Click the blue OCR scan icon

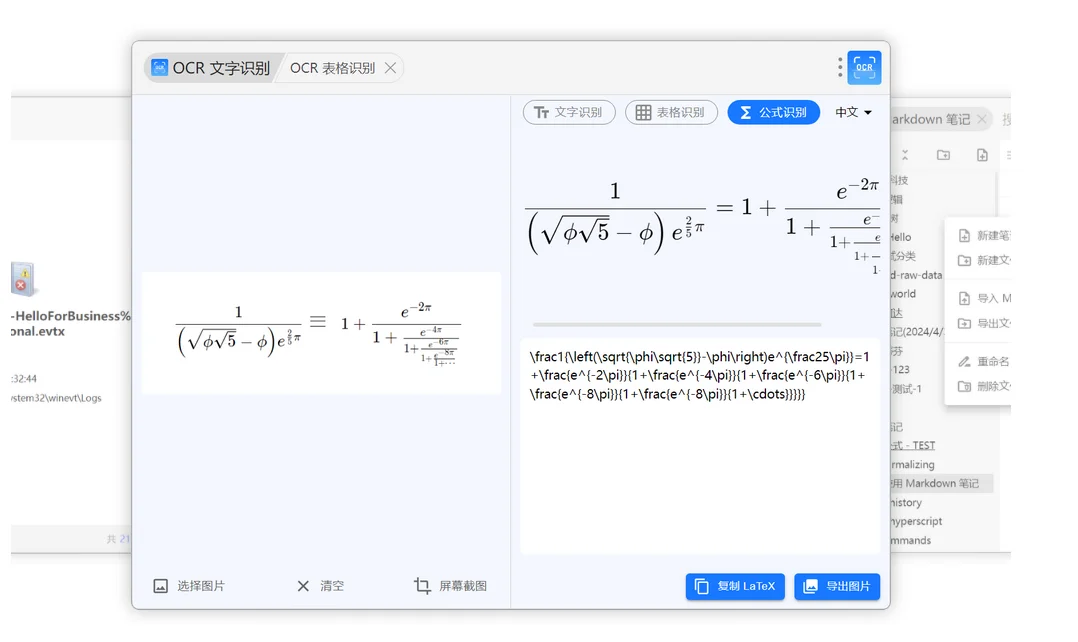point(864,67)
